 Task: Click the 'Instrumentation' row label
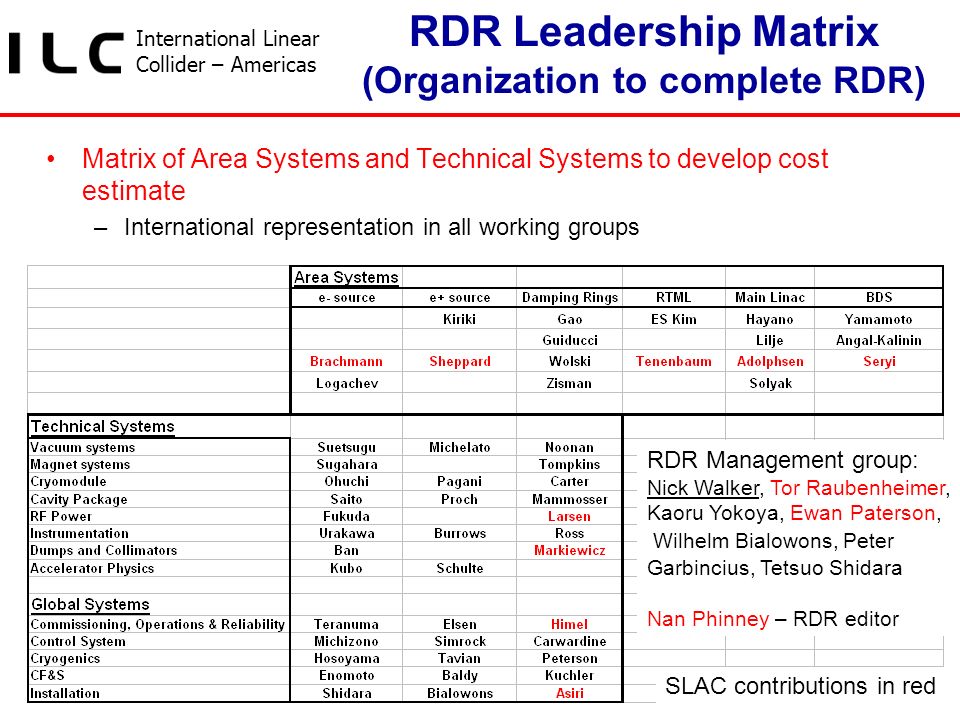coord(80,533)
